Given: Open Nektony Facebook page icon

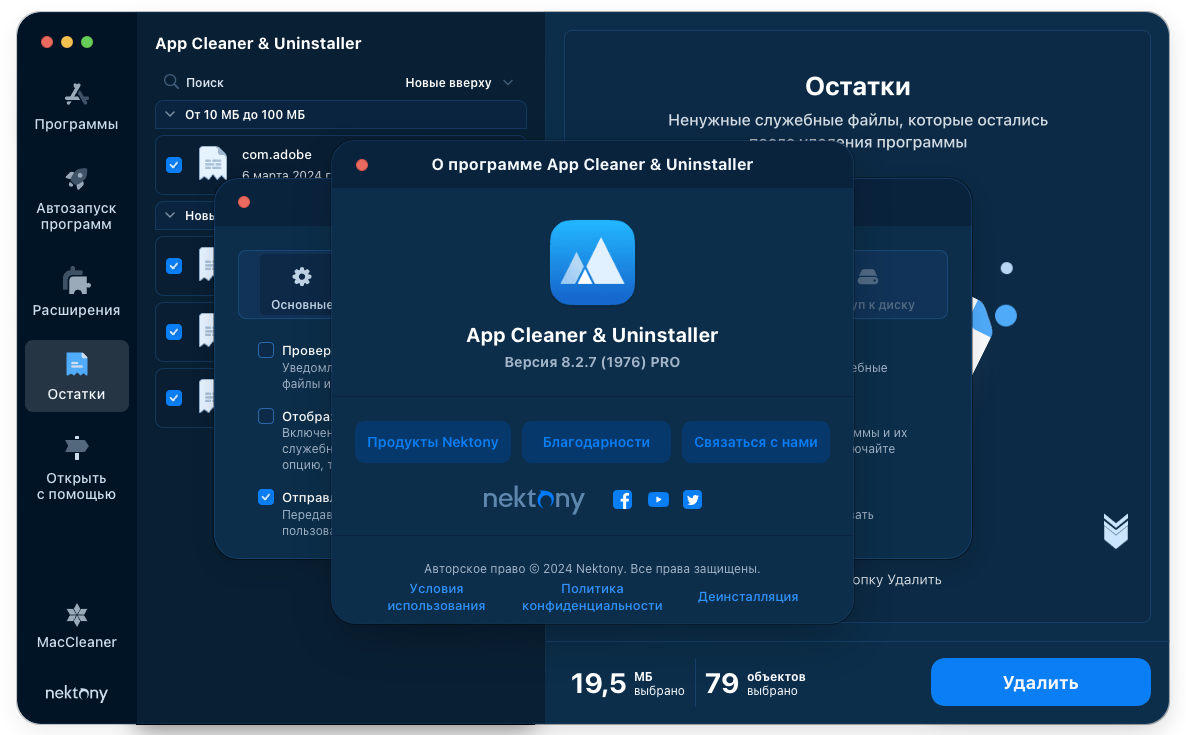Looking at the screenshot, I should click(x=622, y=500).
